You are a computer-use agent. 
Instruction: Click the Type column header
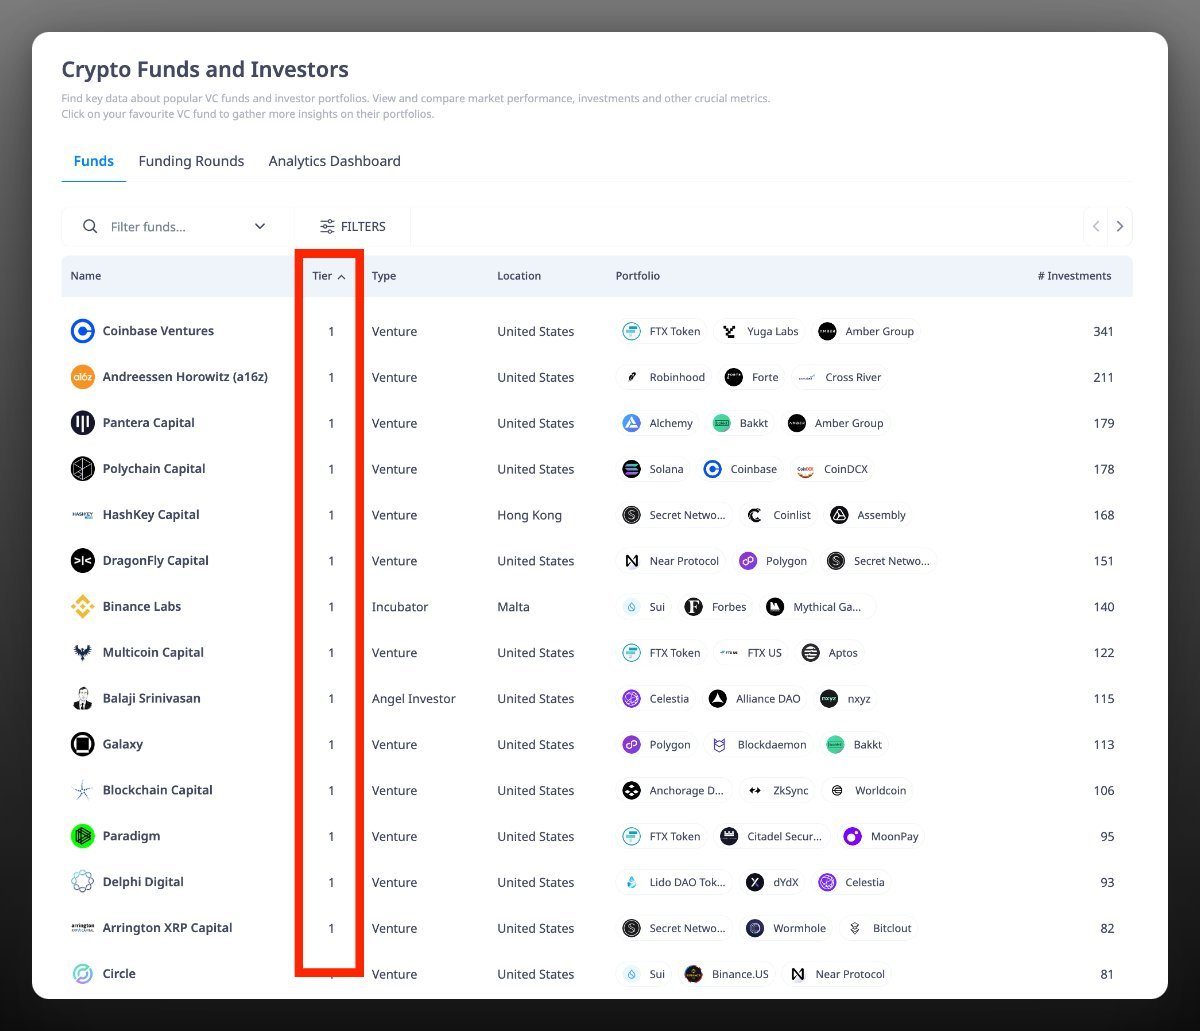tap(384, 276)
